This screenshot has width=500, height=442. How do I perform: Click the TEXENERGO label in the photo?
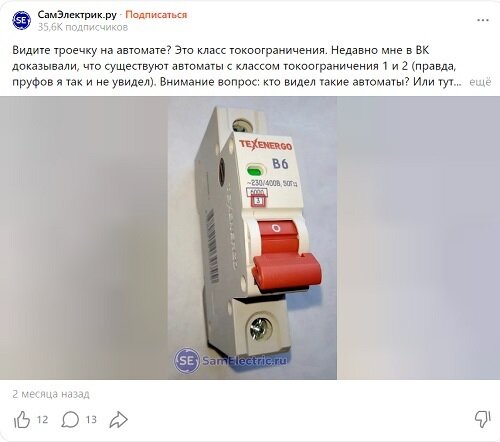click(x=266, y=145)
